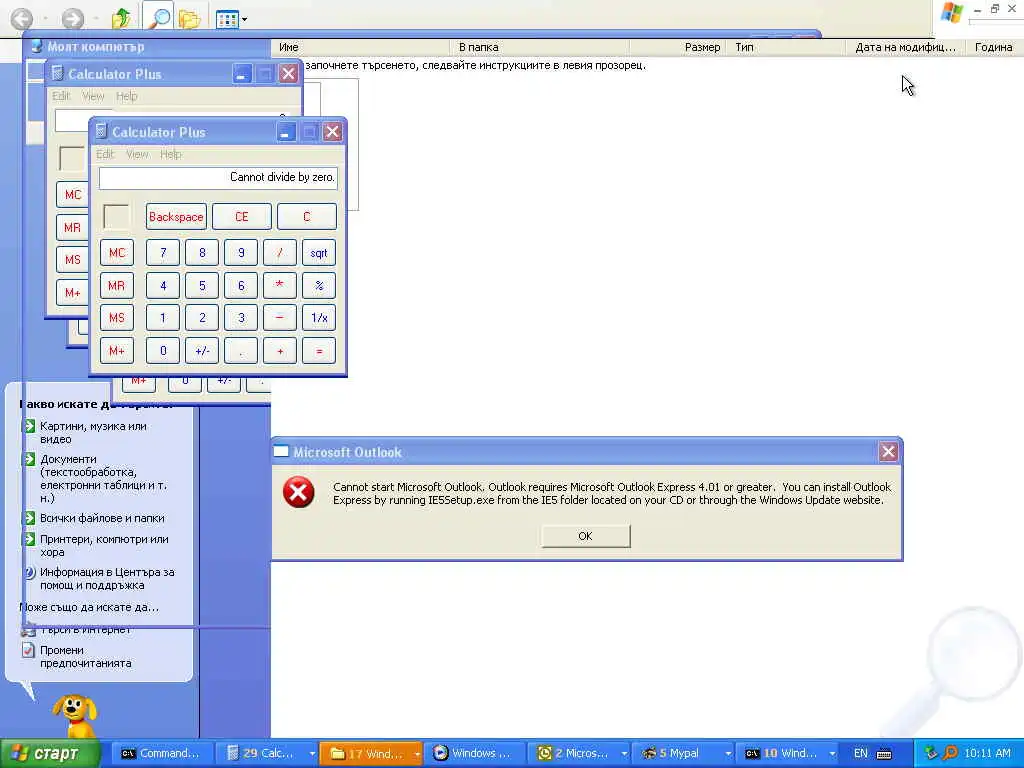Click the decimal point button in front calculator
This screenshot has height=768, width=1024.
240,351
